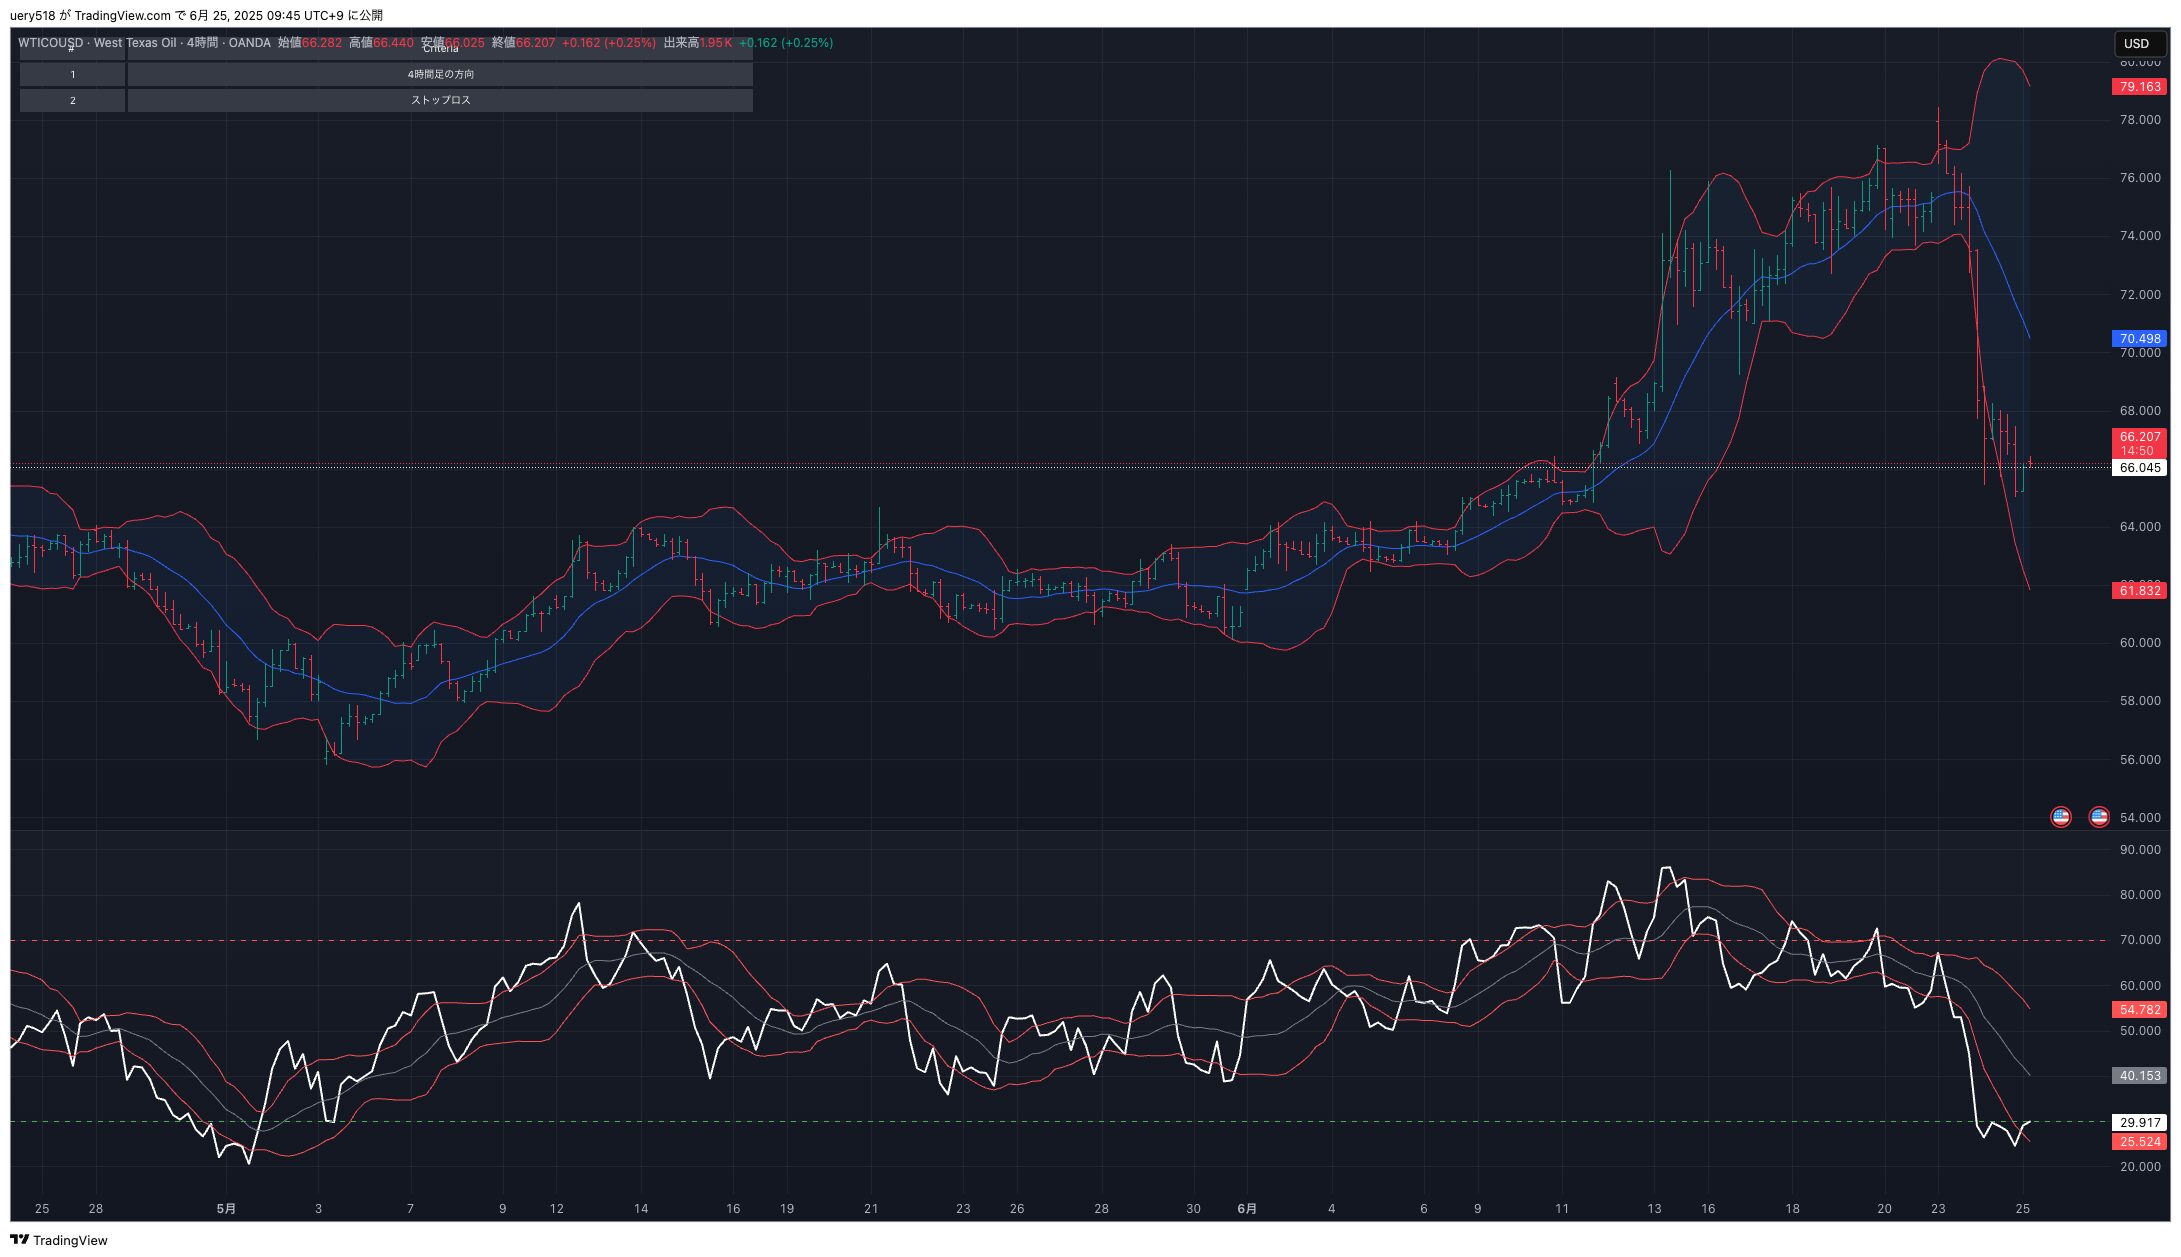Click the blue 70.498 basis price label

(x=2139, y=339)
